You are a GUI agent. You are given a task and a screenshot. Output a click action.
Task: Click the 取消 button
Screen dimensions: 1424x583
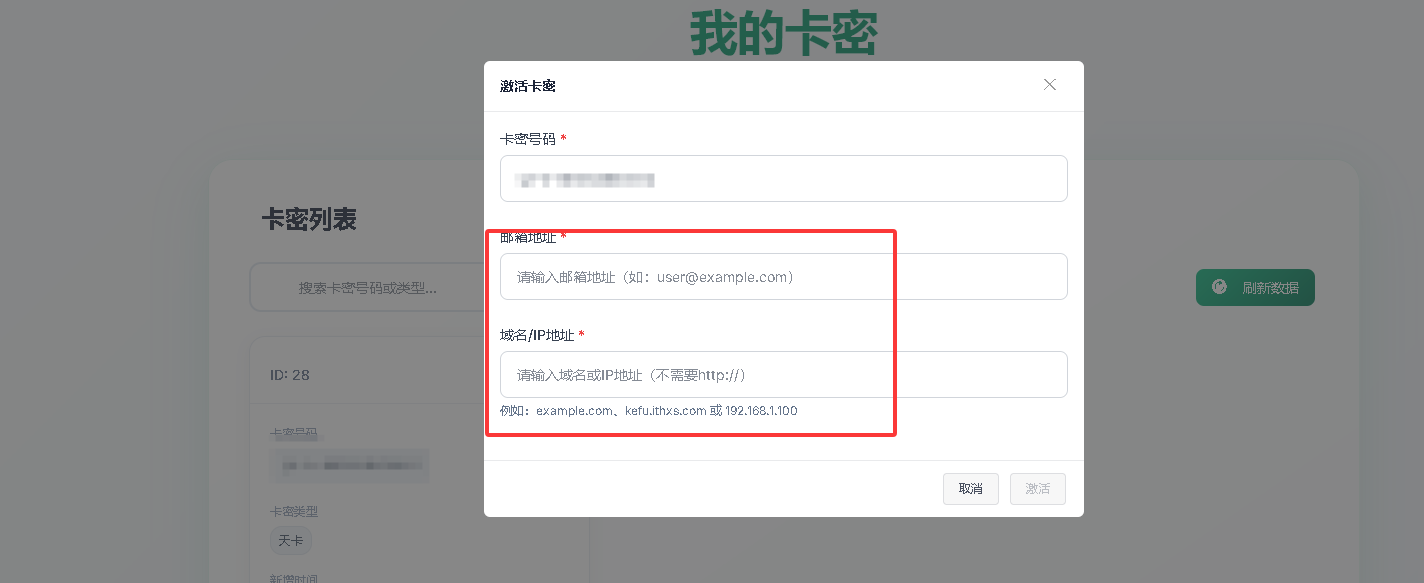tap(969, 489)
